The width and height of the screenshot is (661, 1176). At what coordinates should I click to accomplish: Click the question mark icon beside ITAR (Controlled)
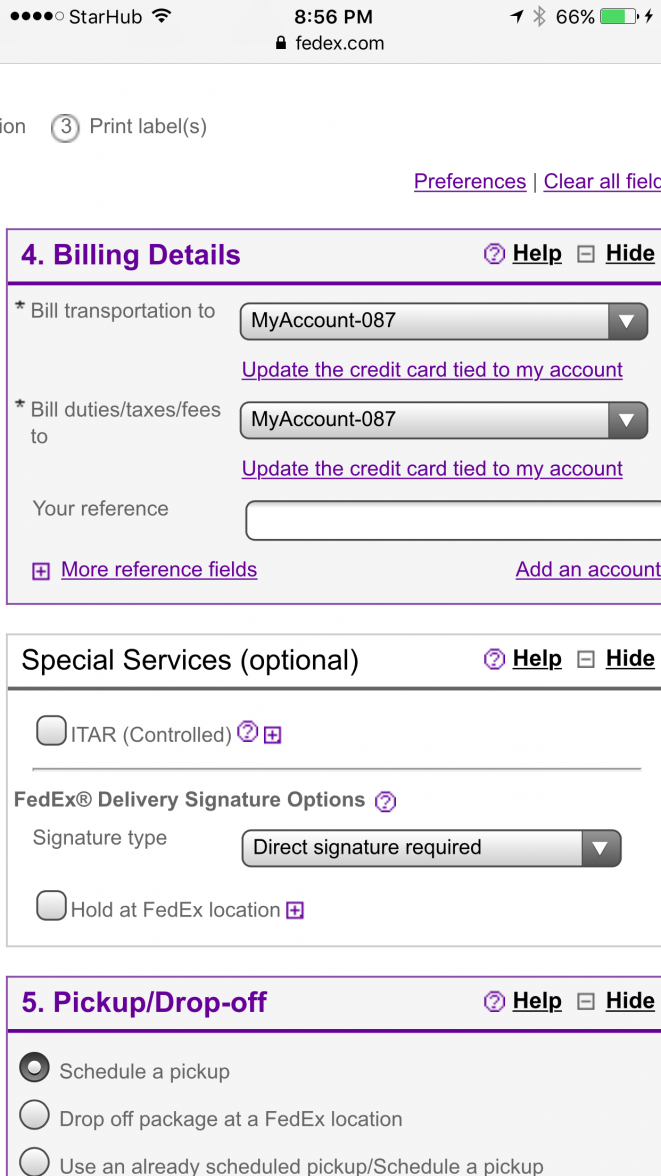tap(248, 733)
